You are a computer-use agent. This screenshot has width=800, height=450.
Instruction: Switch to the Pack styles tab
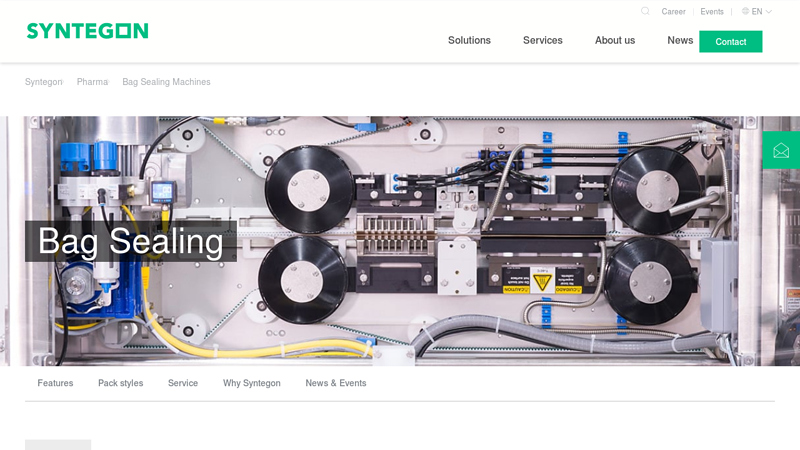click(x=120, y=383)
